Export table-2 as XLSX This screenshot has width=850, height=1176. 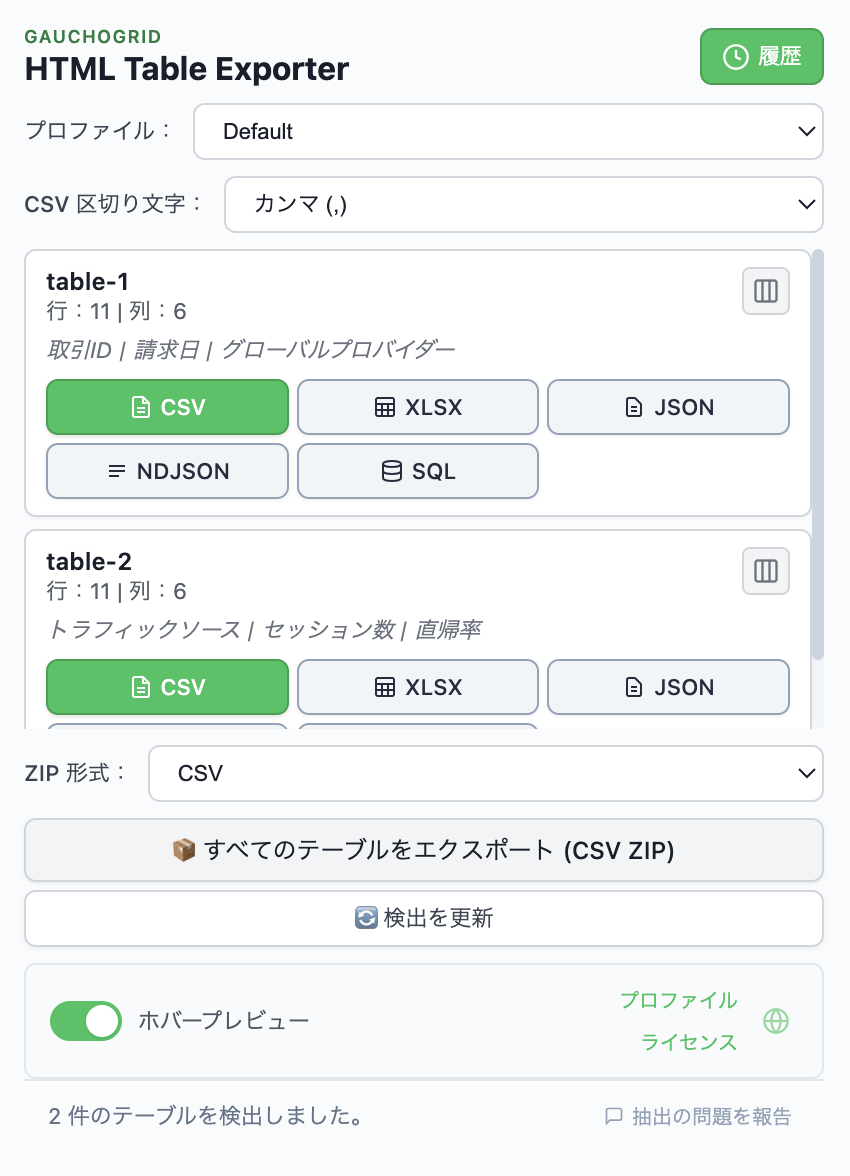(x=417, y=687)
